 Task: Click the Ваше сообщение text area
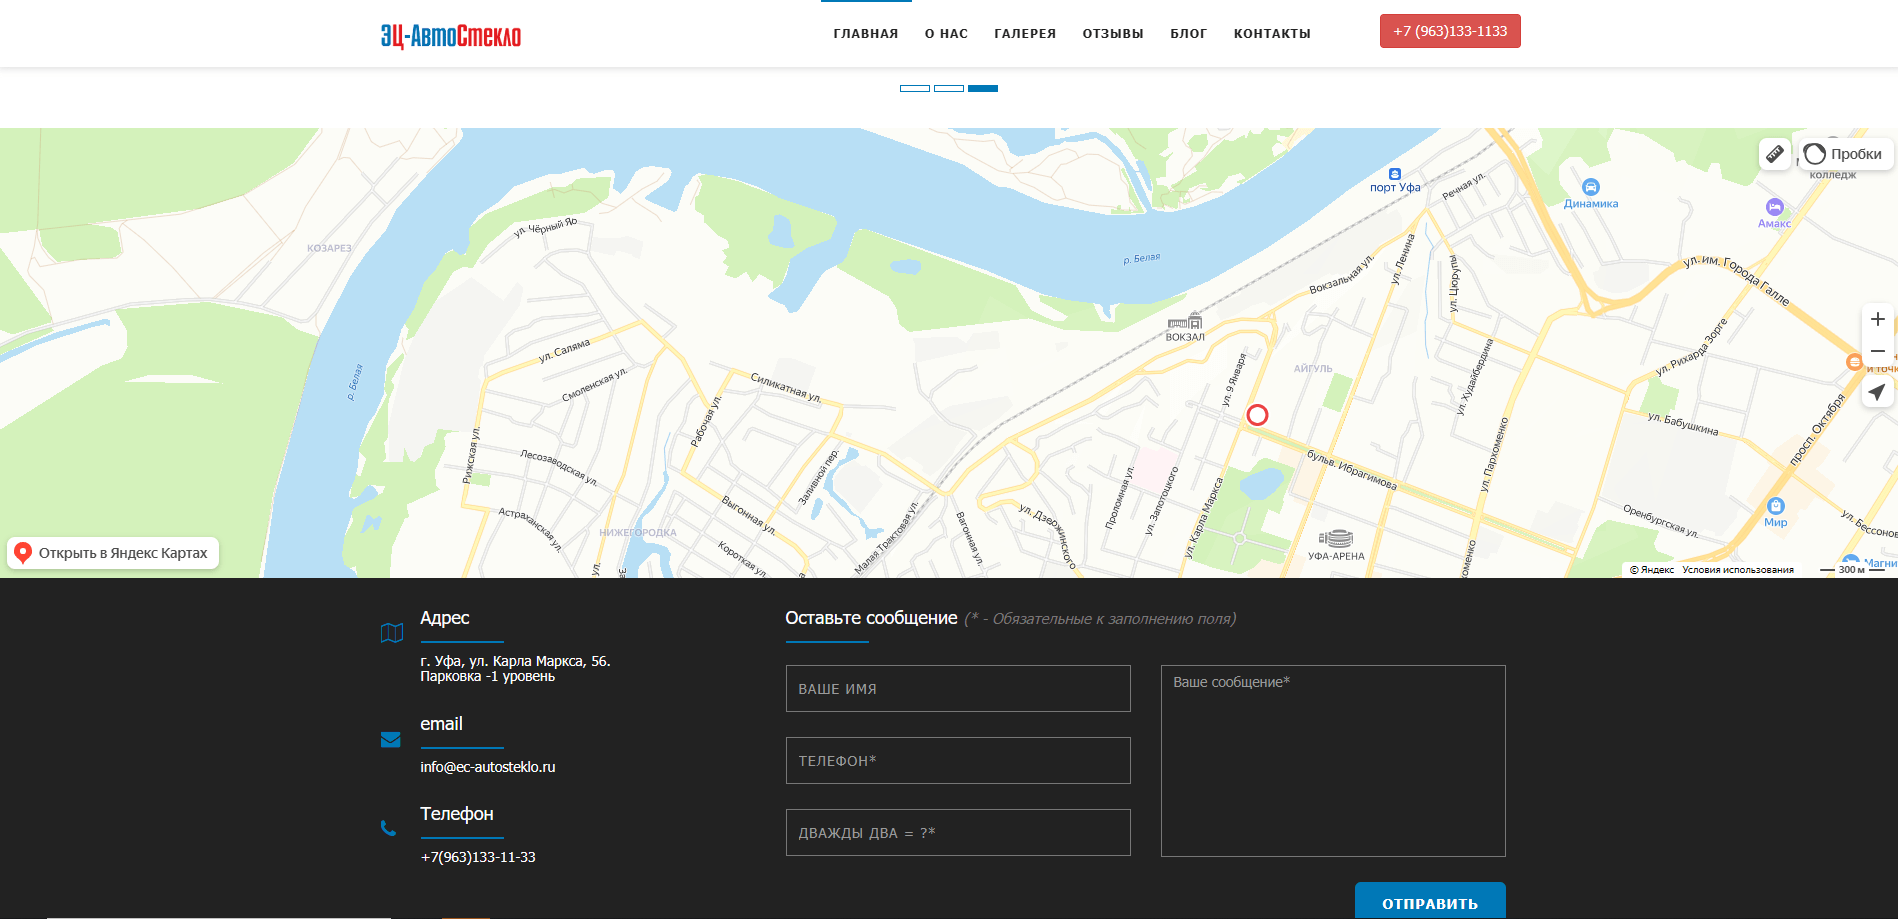[1333, 761]
